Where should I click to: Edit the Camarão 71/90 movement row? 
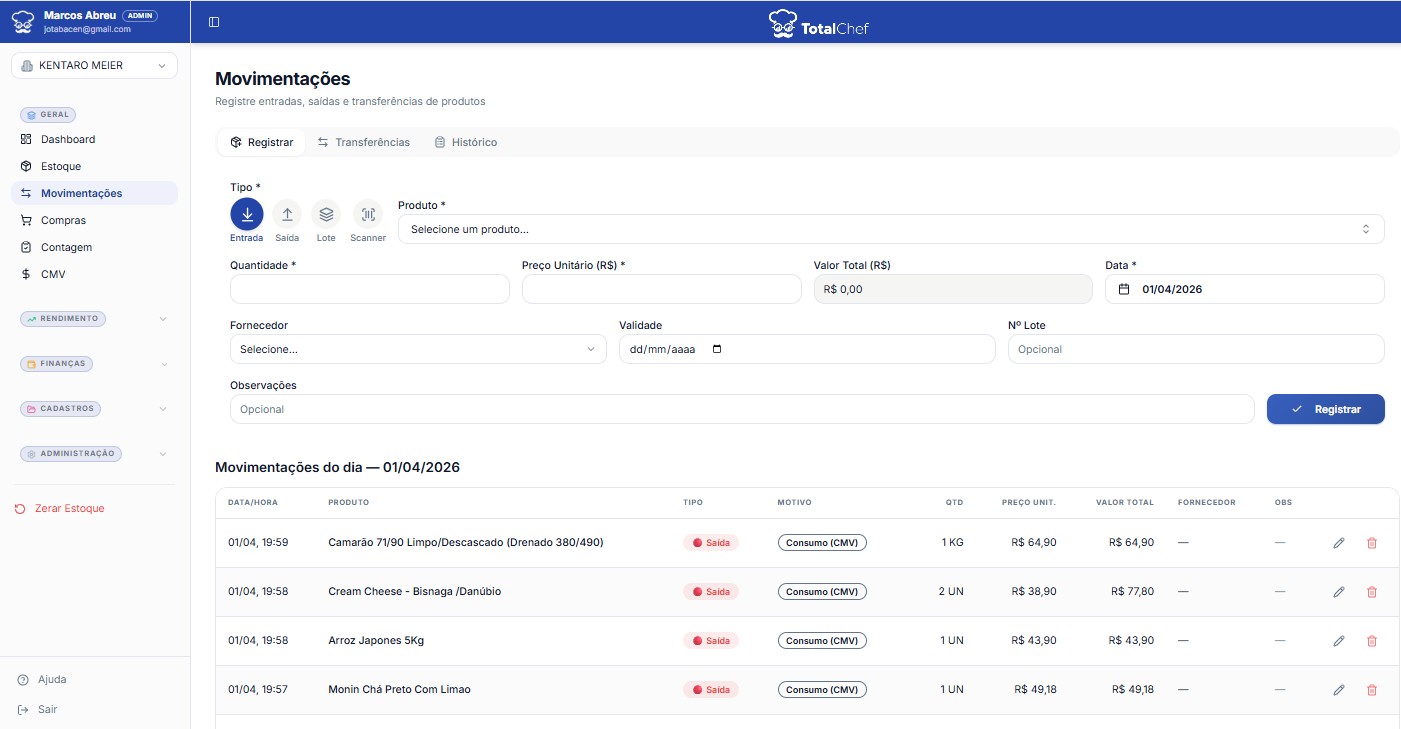pyautogui.click(x=1339, y=543)
